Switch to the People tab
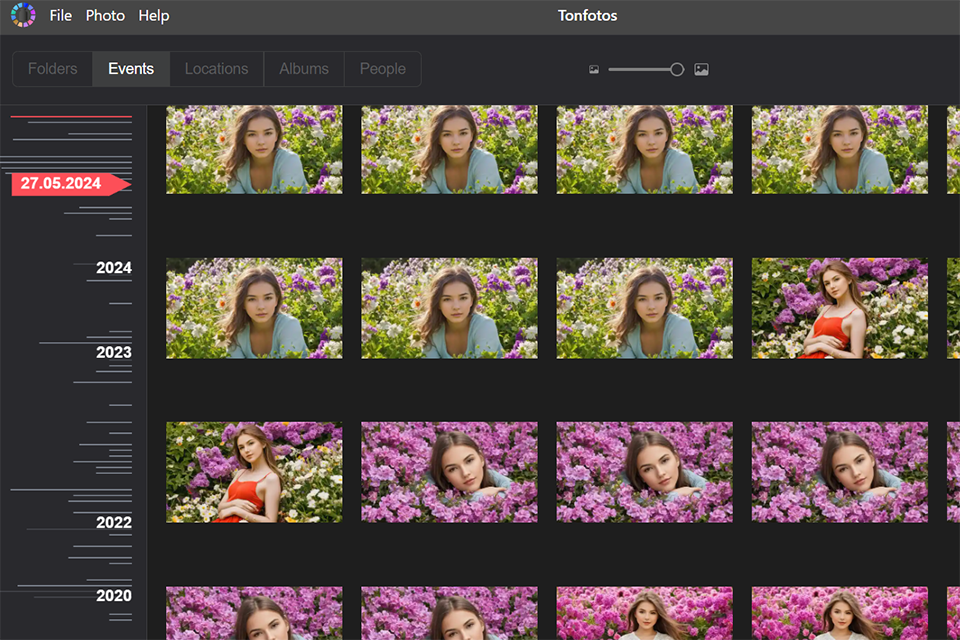Screen dimensions: 960x640 coord(382,68)
